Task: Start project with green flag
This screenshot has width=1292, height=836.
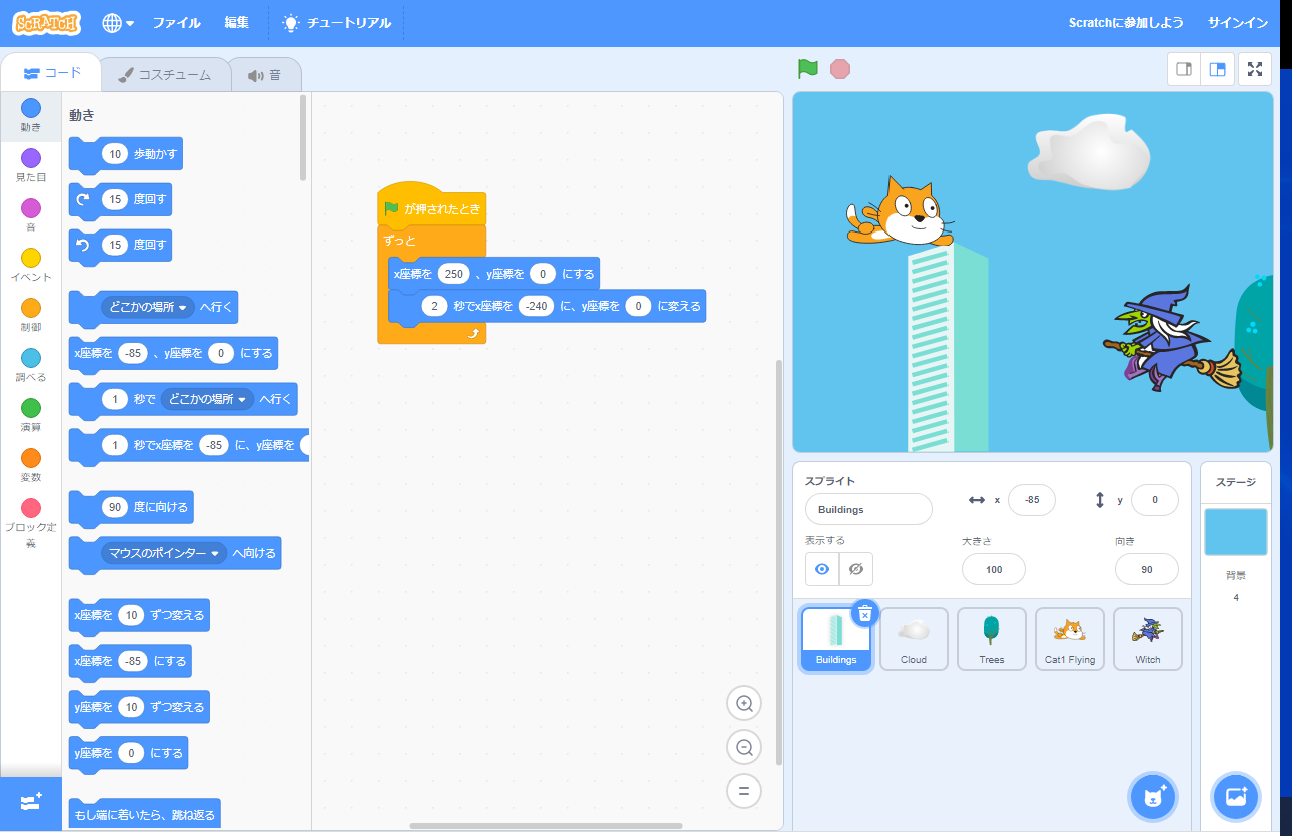Action: tap(808, 69)
